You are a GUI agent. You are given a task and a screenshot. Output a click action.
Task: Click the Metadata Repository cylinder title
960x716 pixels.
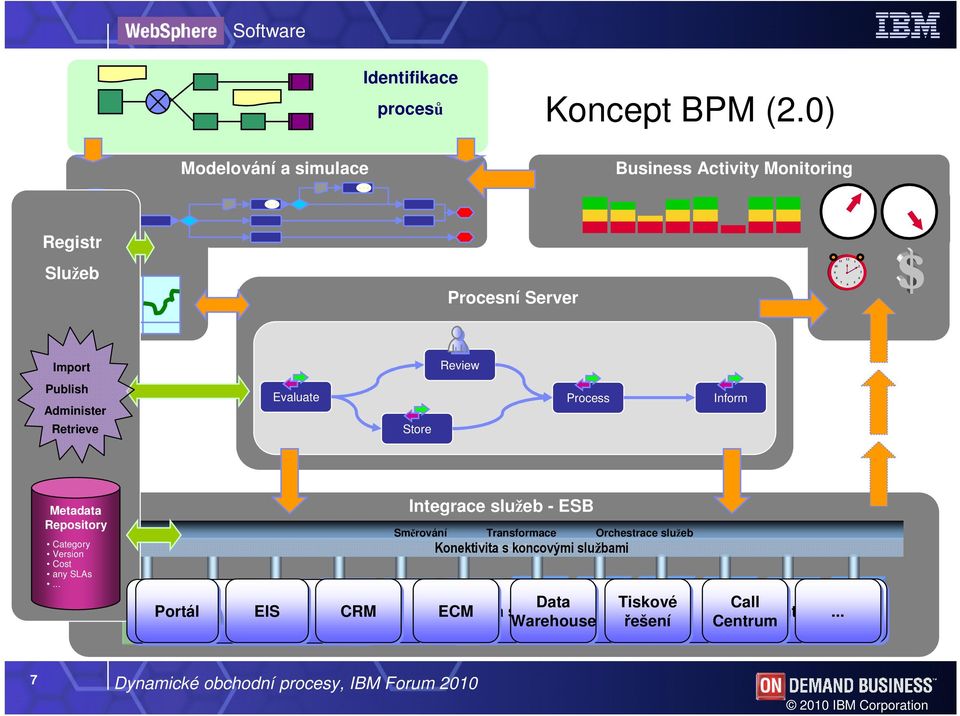point(76,518)
